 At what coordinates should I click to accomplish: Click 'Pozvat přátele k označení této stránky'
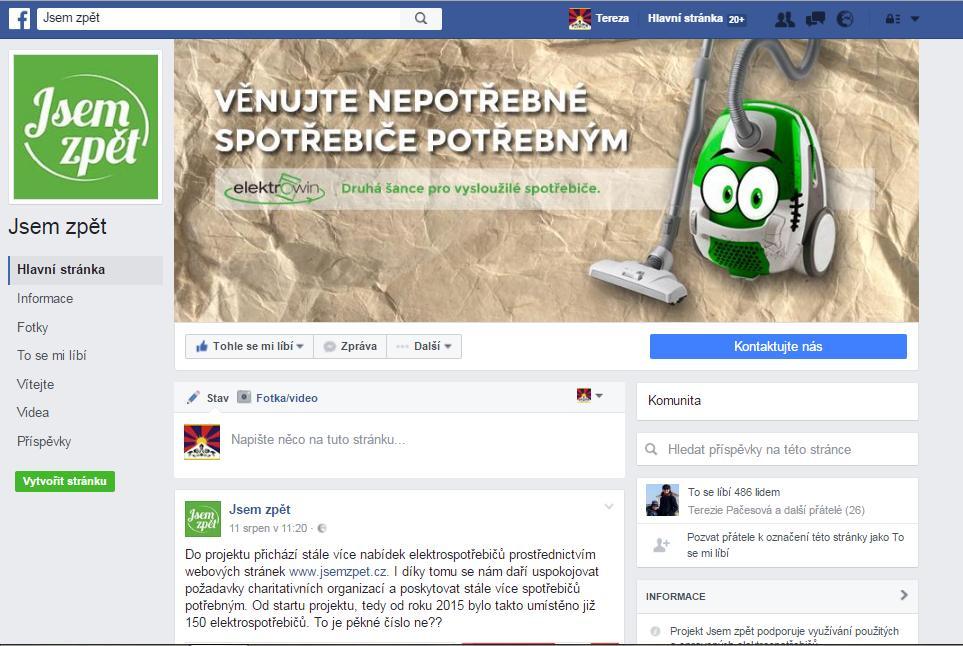pos(795,545)
